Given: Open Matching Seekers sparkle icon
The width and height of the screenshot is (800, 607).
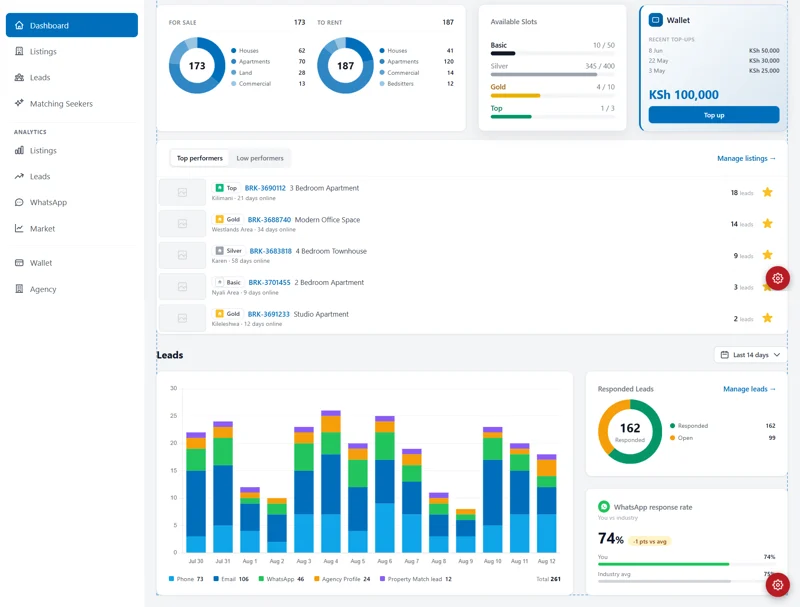Looking at the screenshot, I should (x=19, y=104).
